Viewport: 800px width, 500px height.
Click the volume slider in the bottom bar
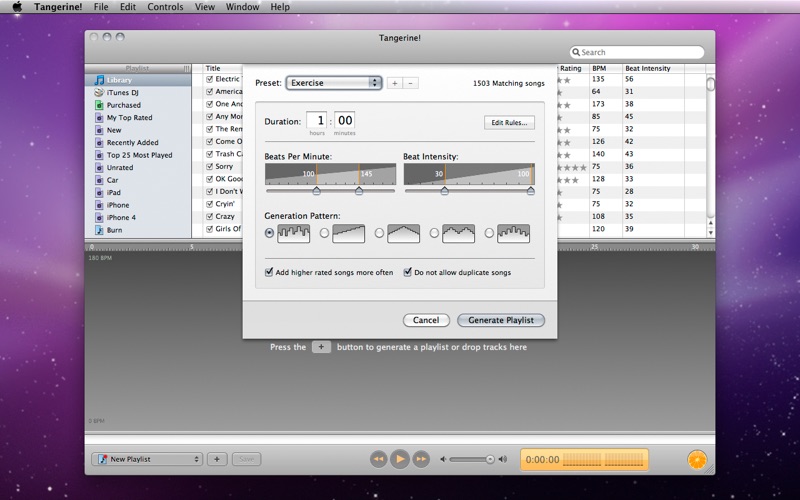pos(471,459)
